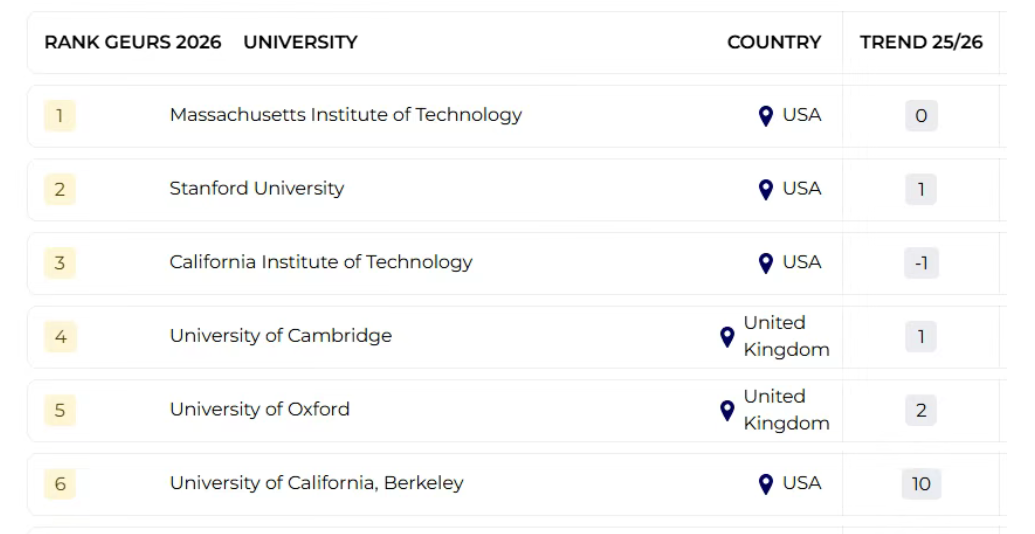Click the location pin in the Stanford University row
The height and width of the screenshot is (534, 1035).
tap(766, 189)
